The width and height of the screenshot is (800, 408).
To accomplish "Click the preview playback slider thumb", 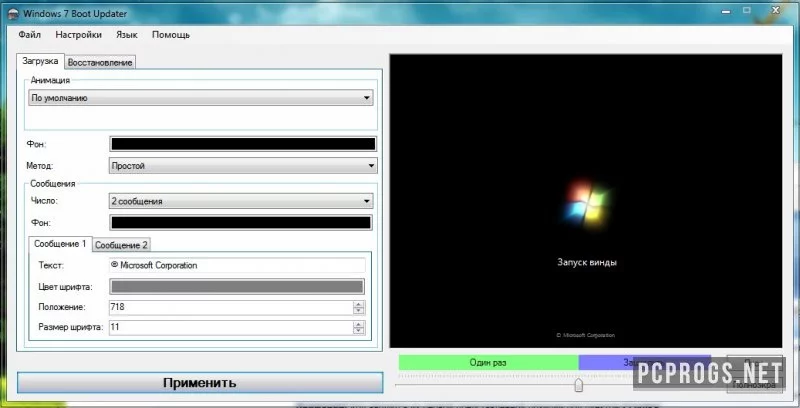I will tap(579, 385).
